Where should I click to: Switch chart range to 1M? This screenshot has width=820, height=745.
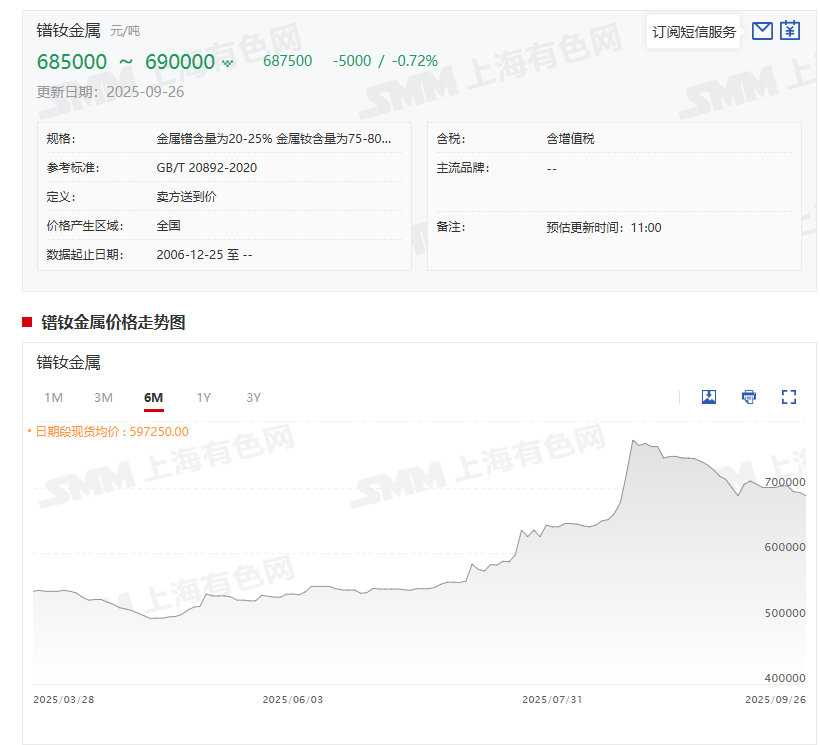coord(53,398)
